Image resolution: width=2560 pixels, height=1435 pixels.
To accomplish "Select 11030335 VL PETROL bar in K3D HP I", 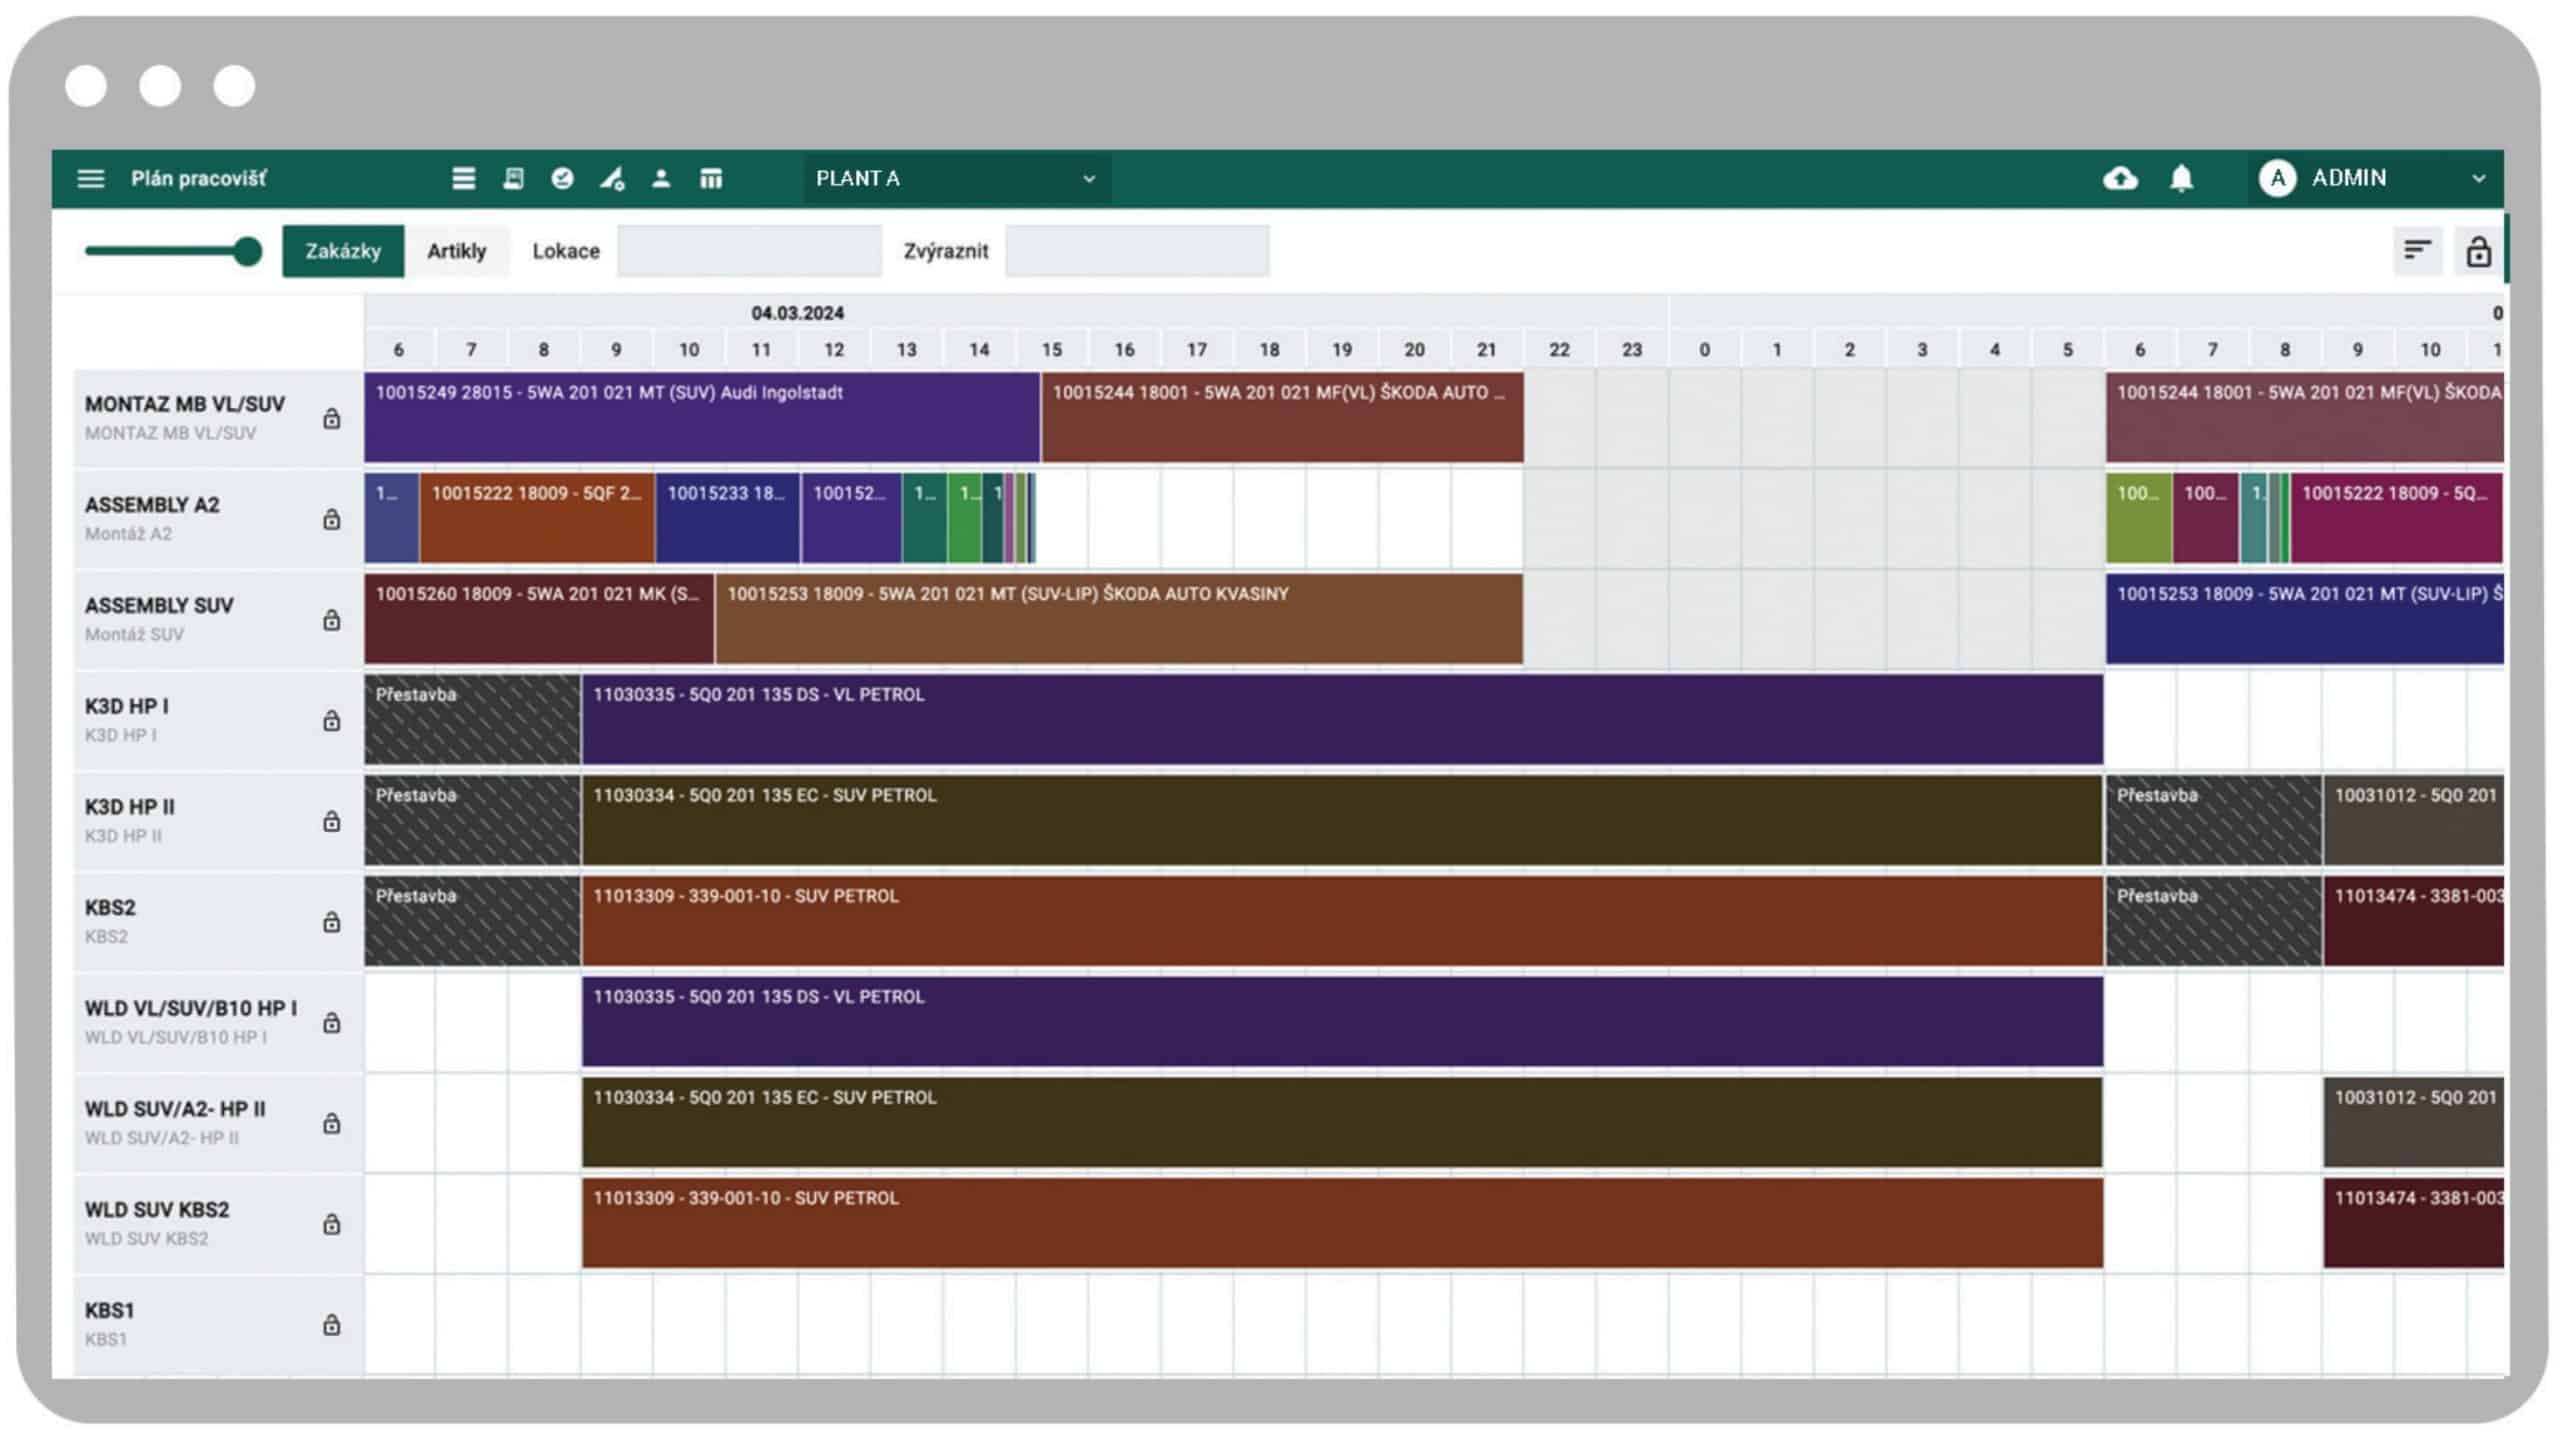I will click(1342, 720).
